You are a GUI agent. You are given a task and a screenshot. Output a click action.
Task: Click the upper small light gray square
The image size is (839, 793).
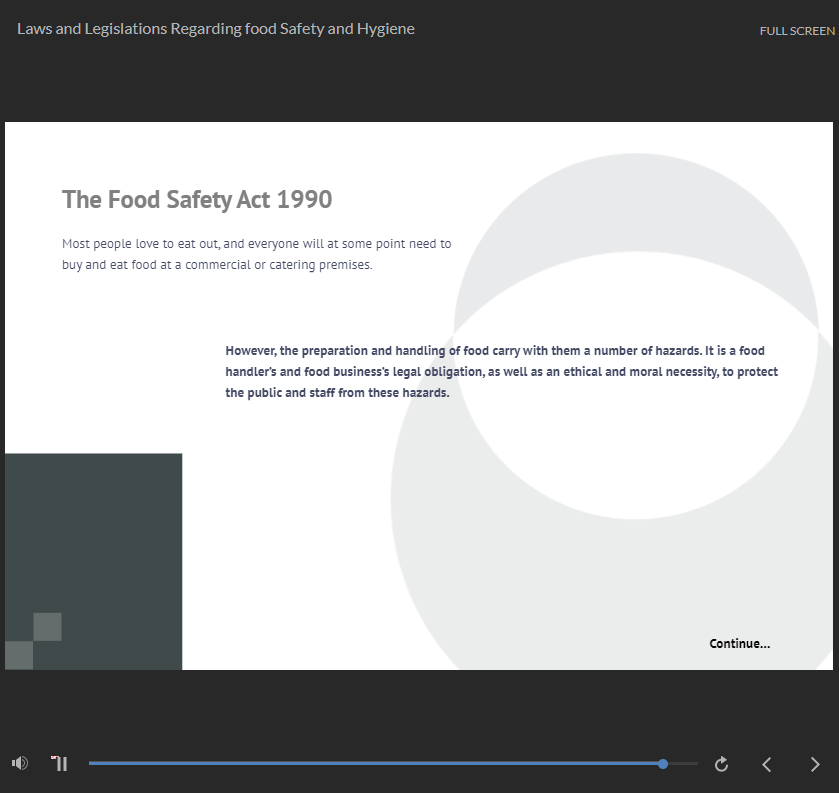pos(47,626)
